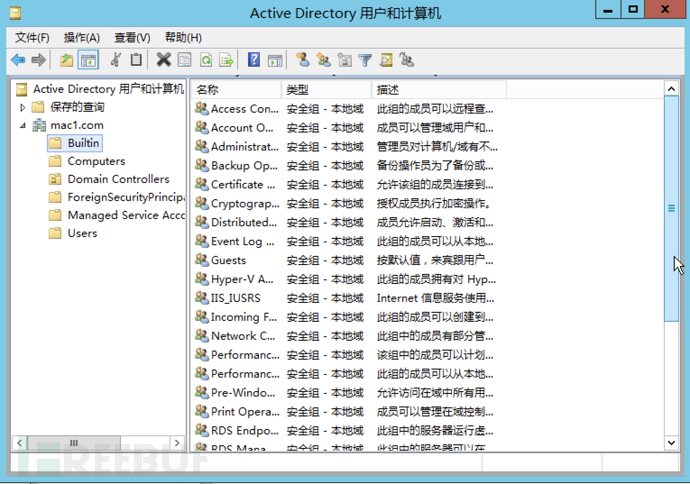Create a new group icon
The height and width of the screenshot is (484, 690).
[x=323, y=60]
